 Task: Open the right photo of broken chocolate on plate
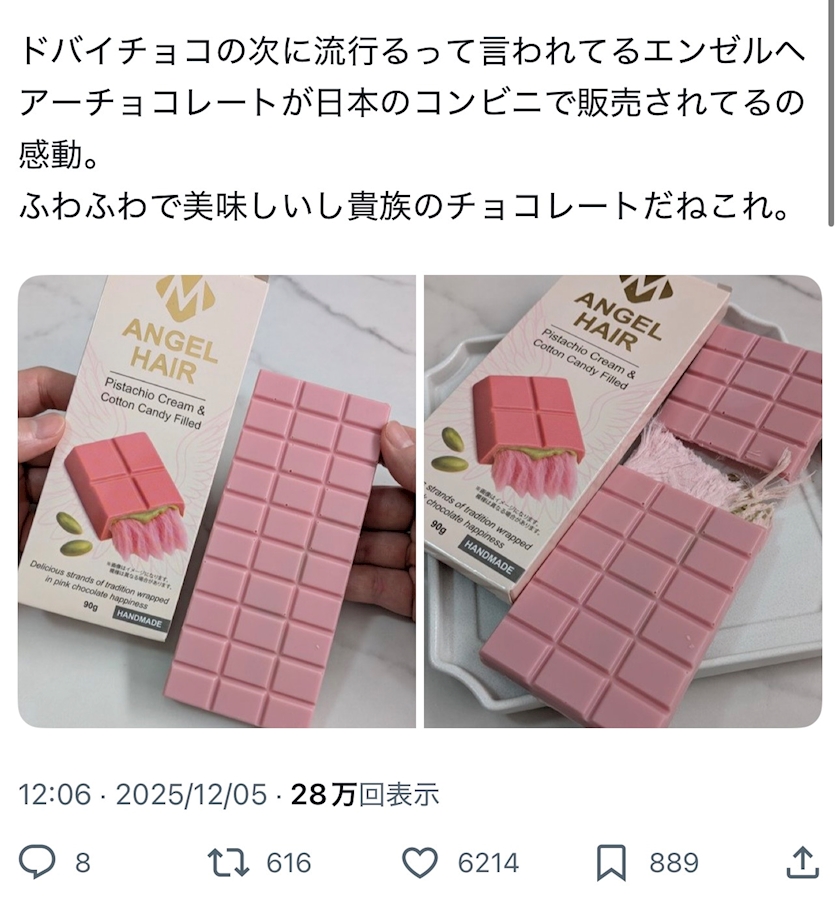click(623, 501)
